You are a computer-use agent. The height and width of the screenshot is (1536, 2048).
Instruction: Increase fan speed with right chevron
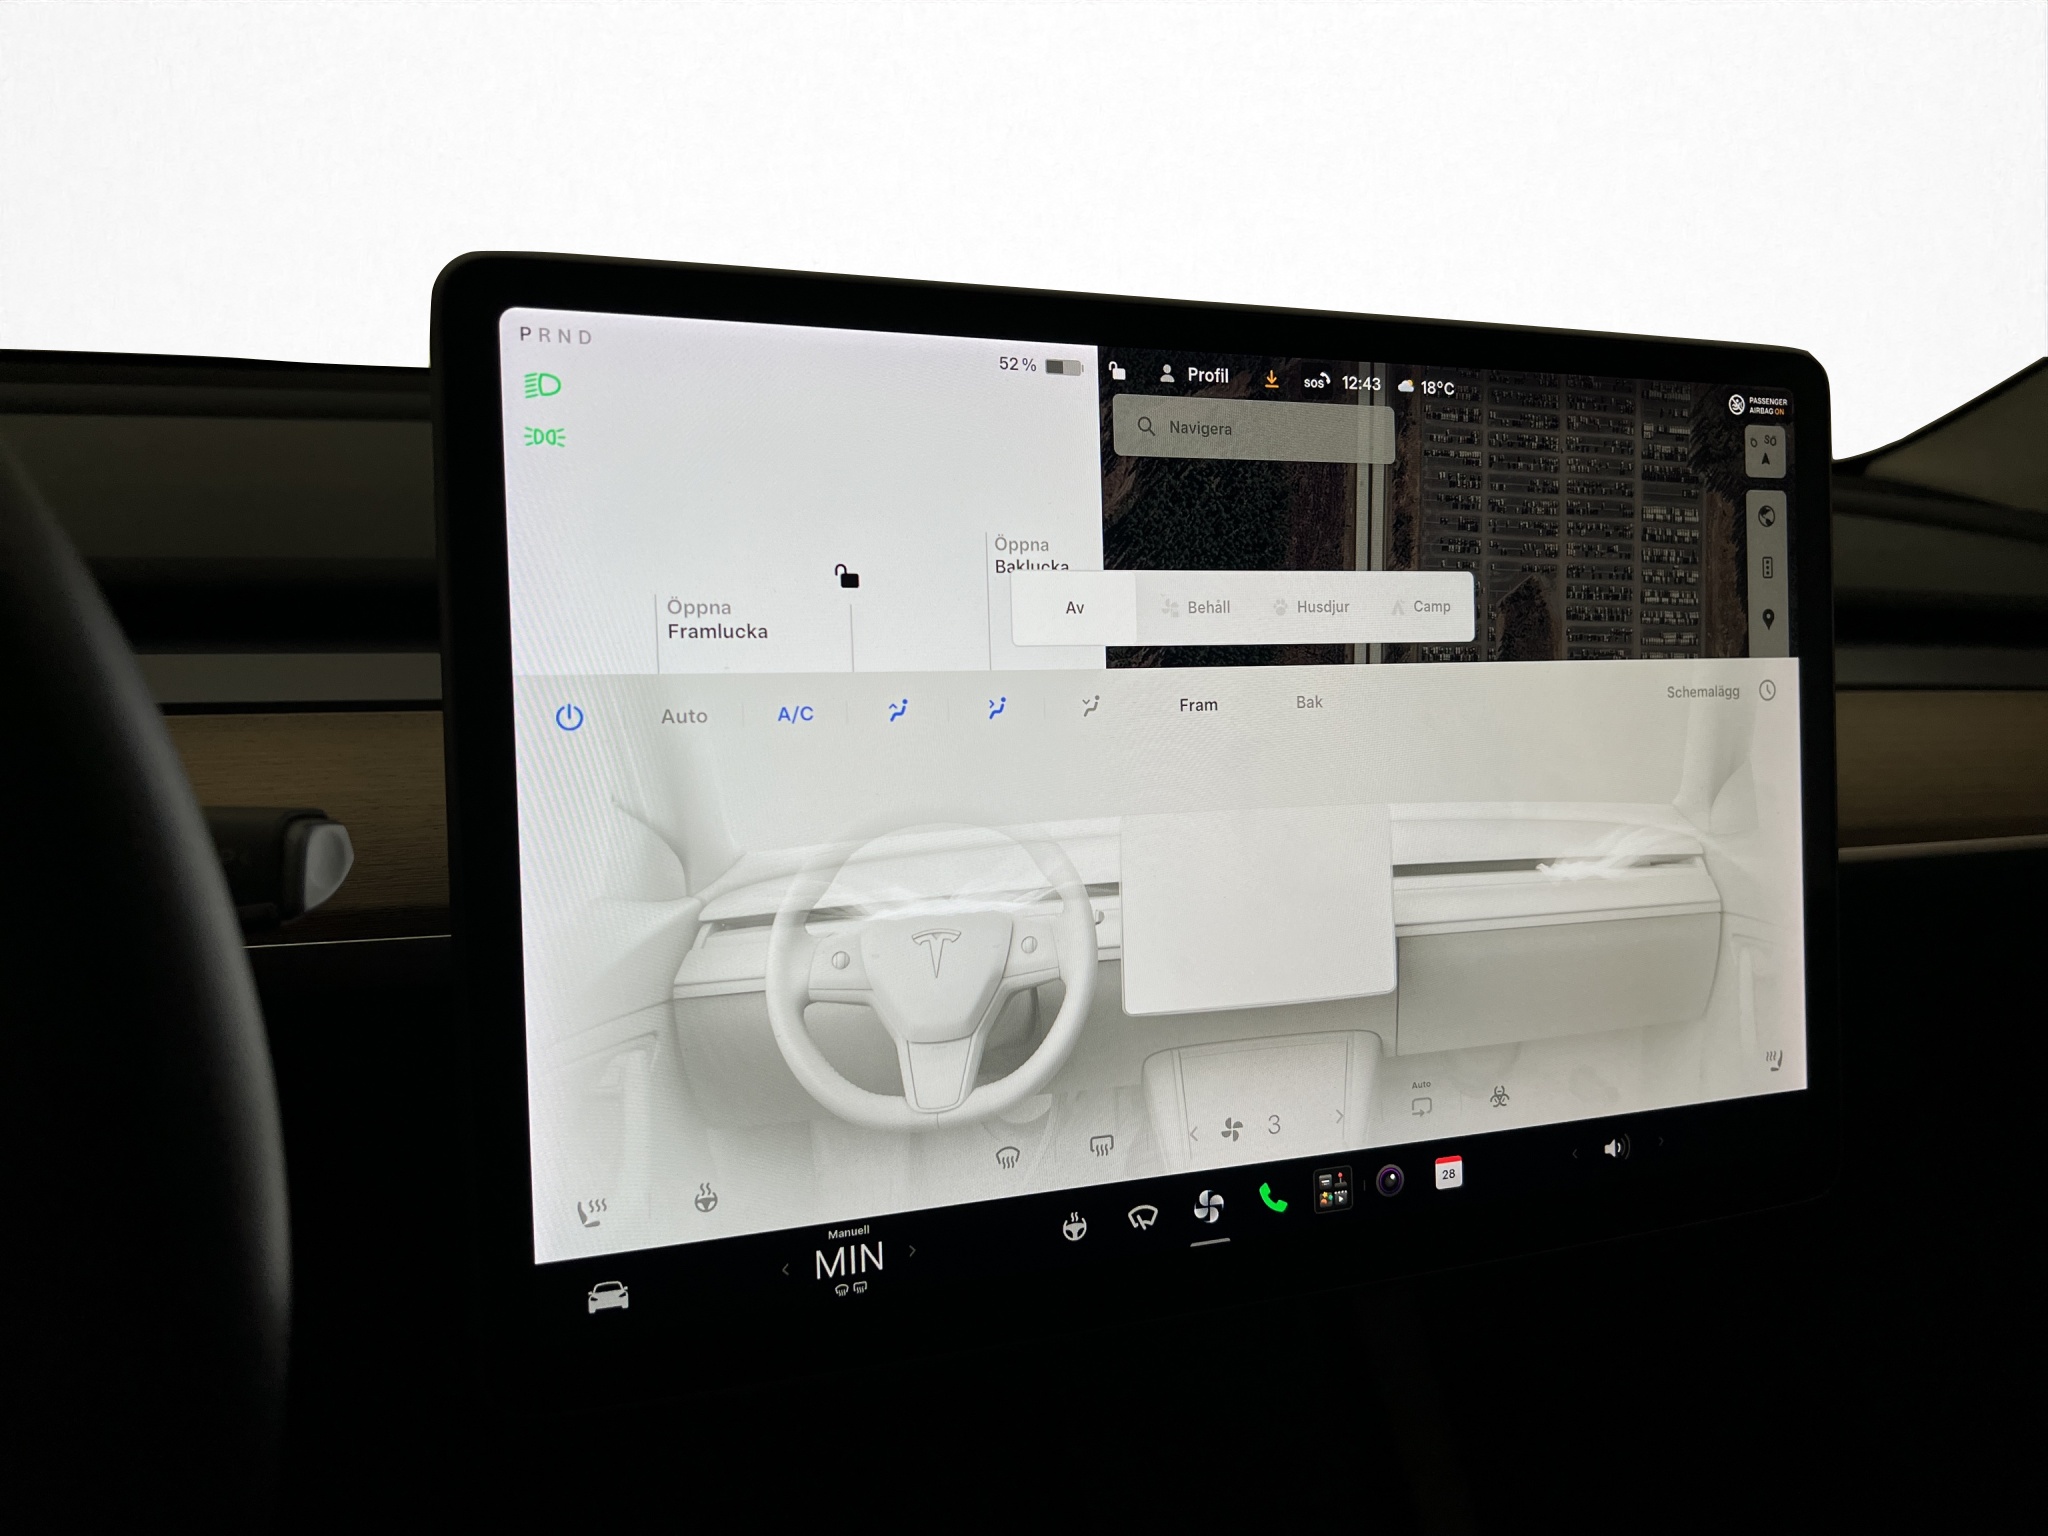tap(1339, 1116)
